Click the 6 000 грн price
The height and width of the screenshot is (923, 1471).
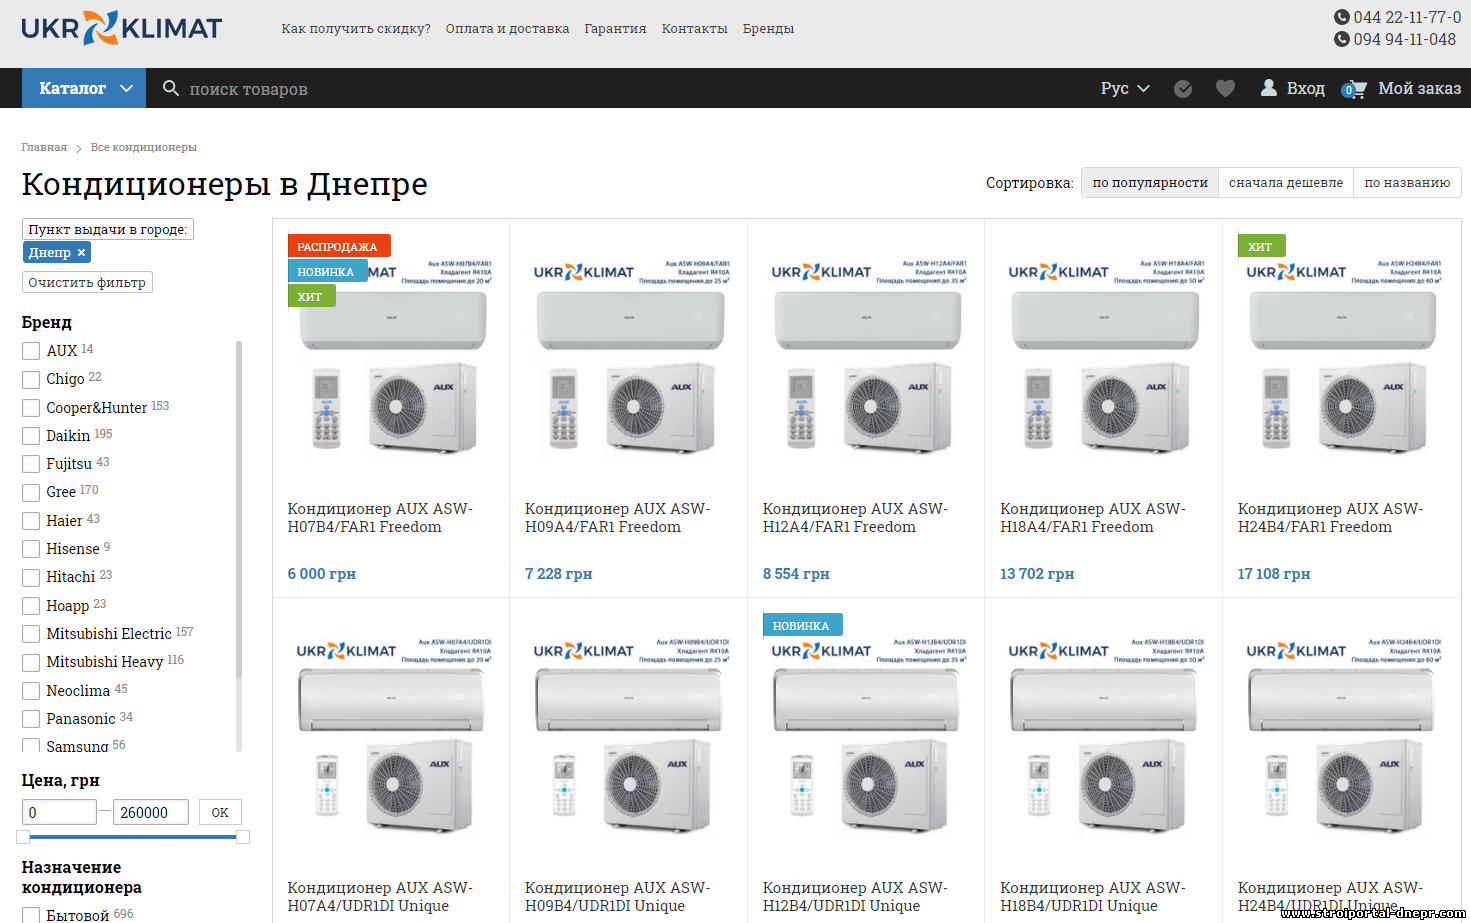coord(322,574)
